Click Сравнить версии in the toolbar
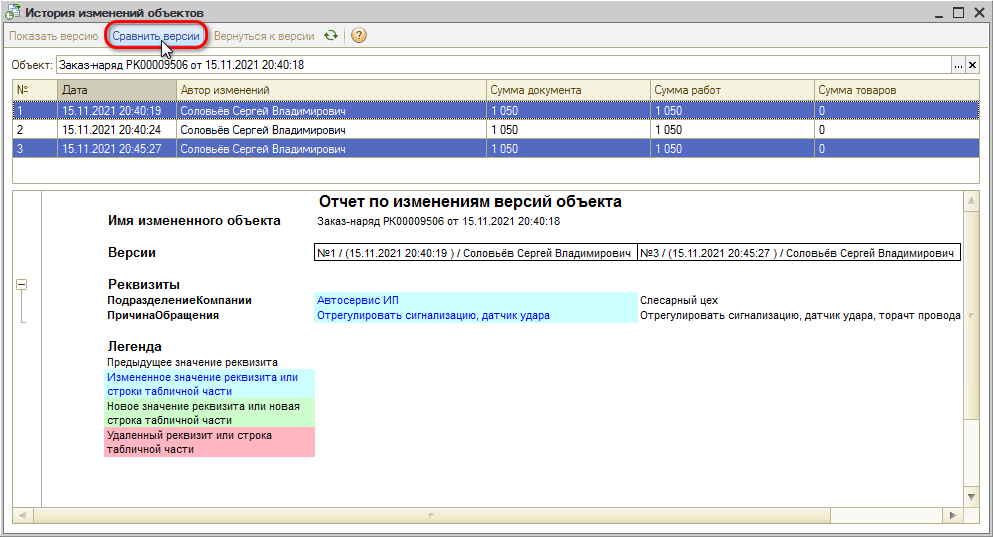993x537 pixels. (x=155, y=36)
